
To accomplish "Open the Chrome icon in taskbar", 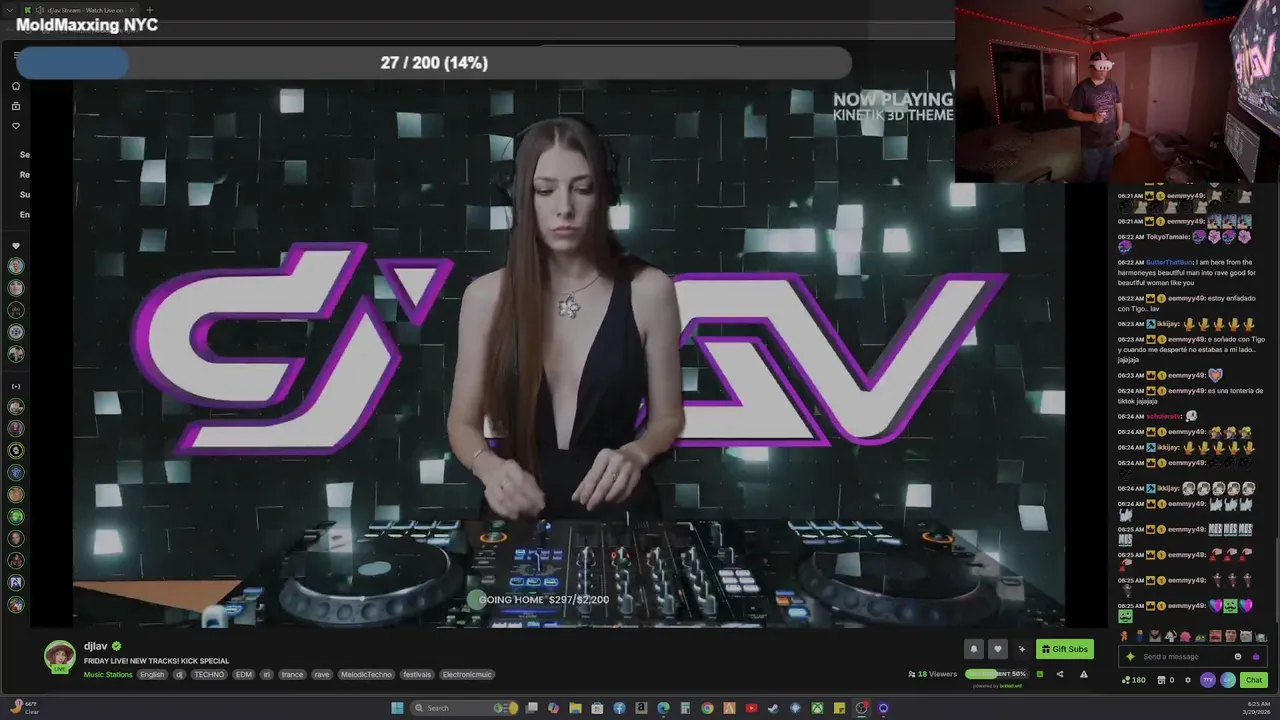I will 707,708.
